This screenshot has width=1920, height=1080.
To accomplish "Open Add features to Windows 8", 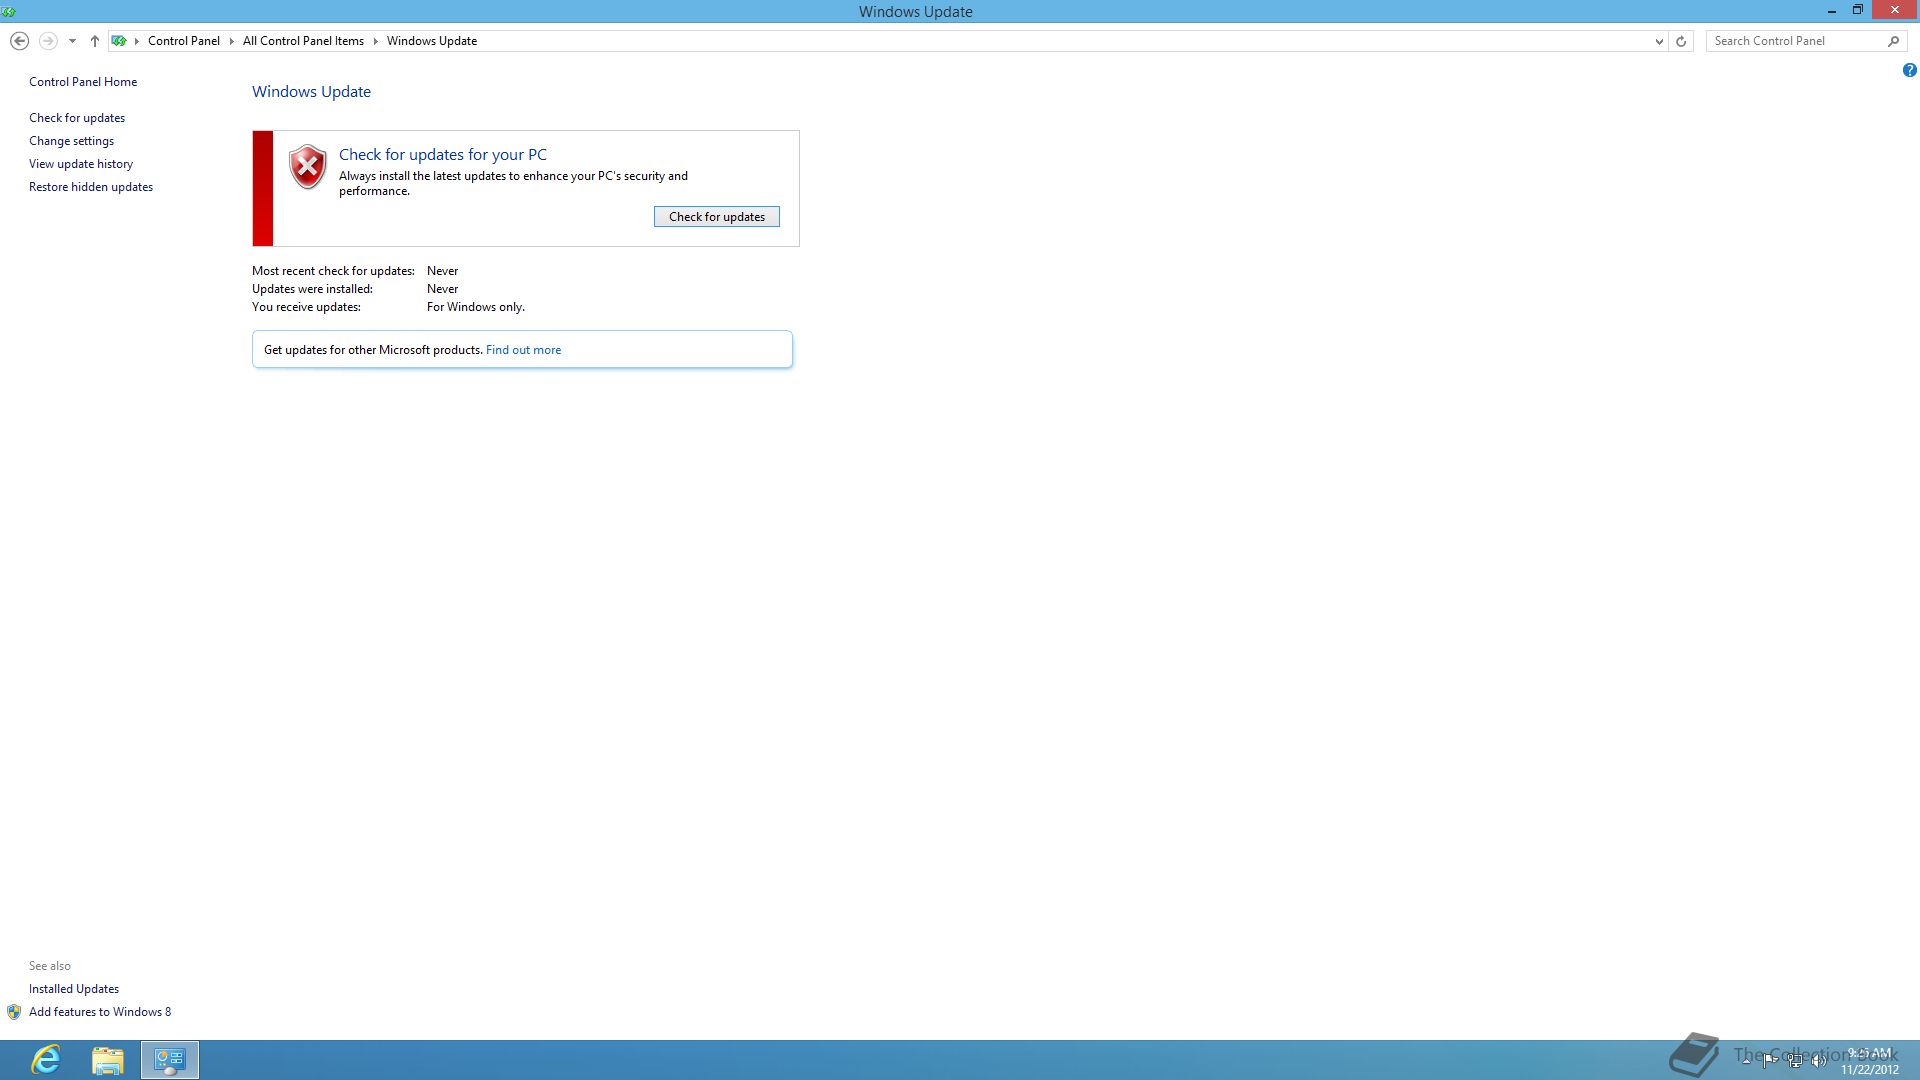I will pos(100,1012).
